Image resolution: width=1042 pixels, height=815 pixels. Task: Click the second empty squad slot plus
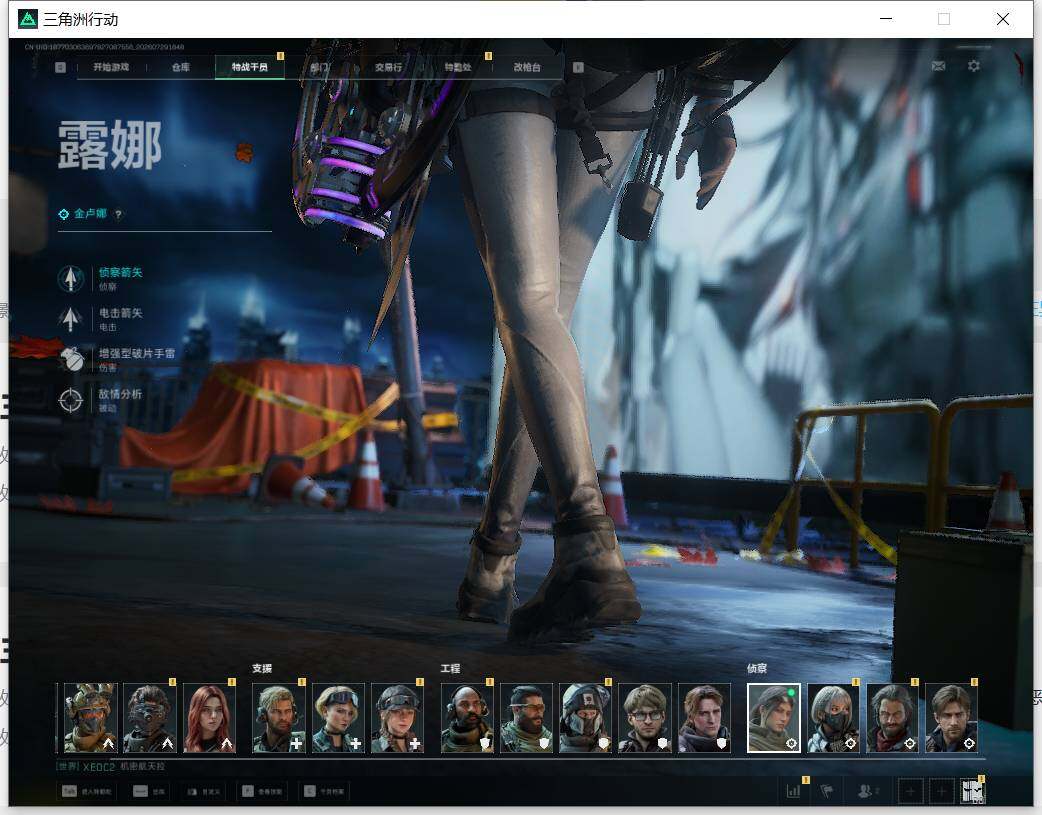click(941, 791)
